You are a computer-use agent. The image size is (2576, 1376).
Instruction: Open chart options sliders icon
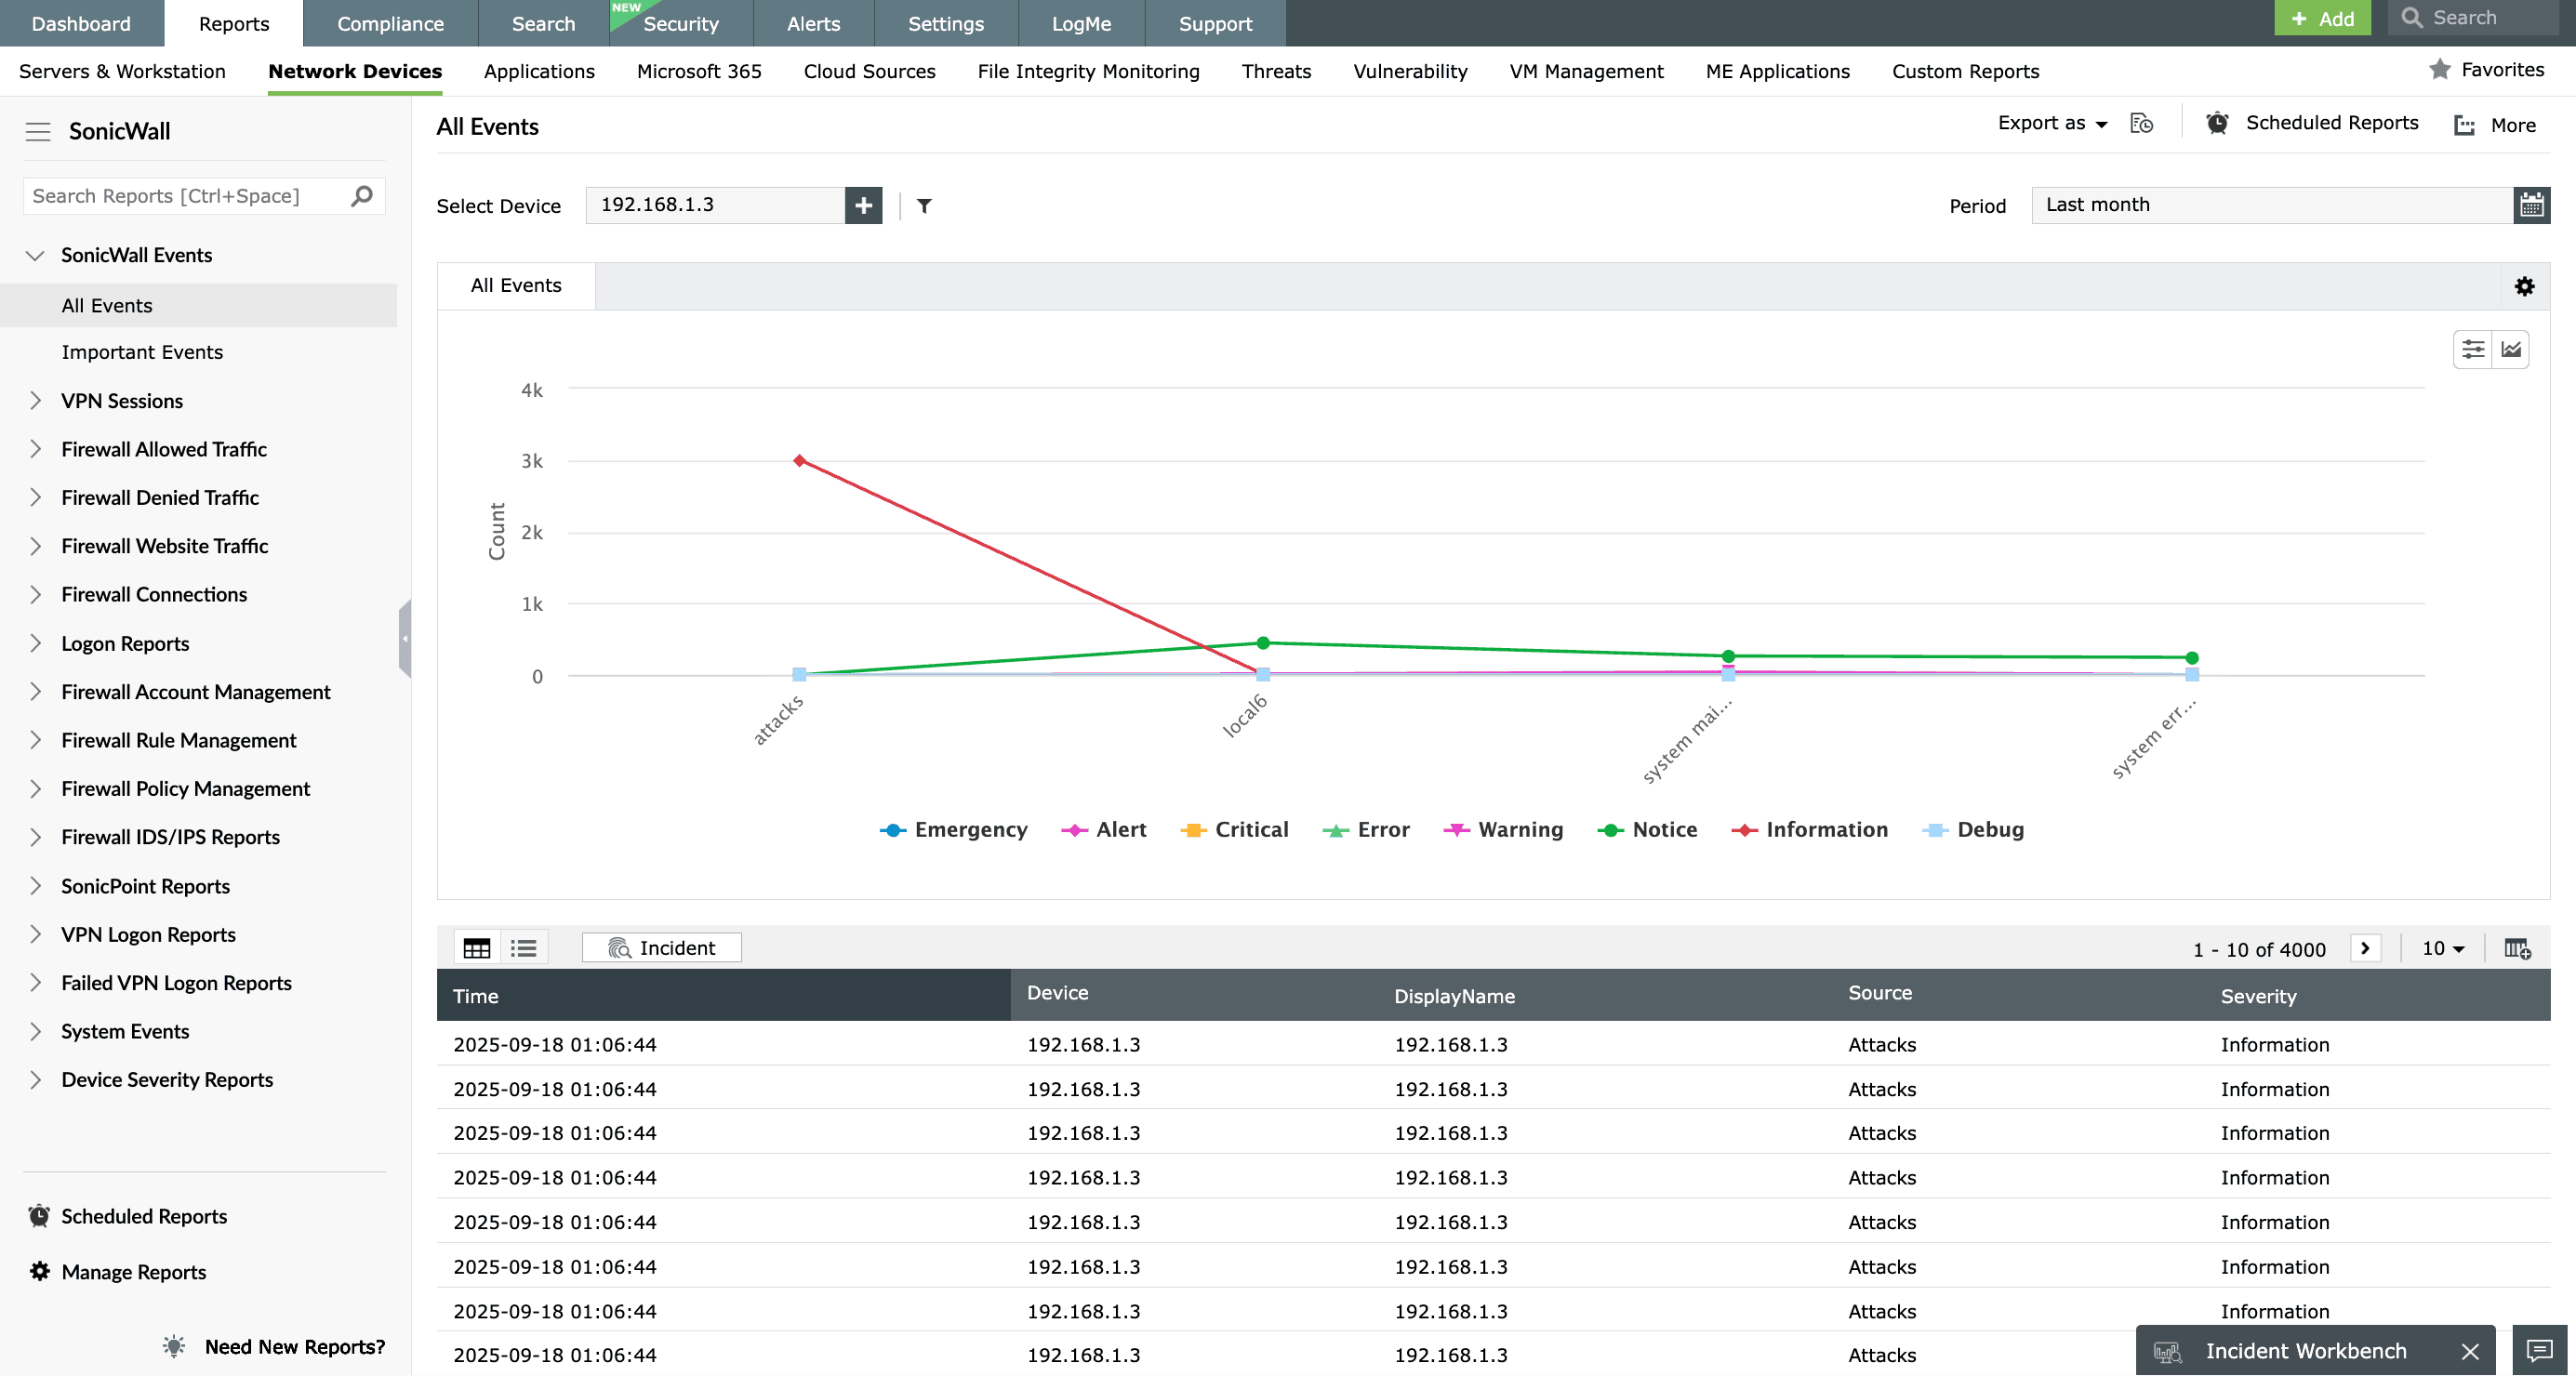pyautogui.click(x=2472, y=350)
